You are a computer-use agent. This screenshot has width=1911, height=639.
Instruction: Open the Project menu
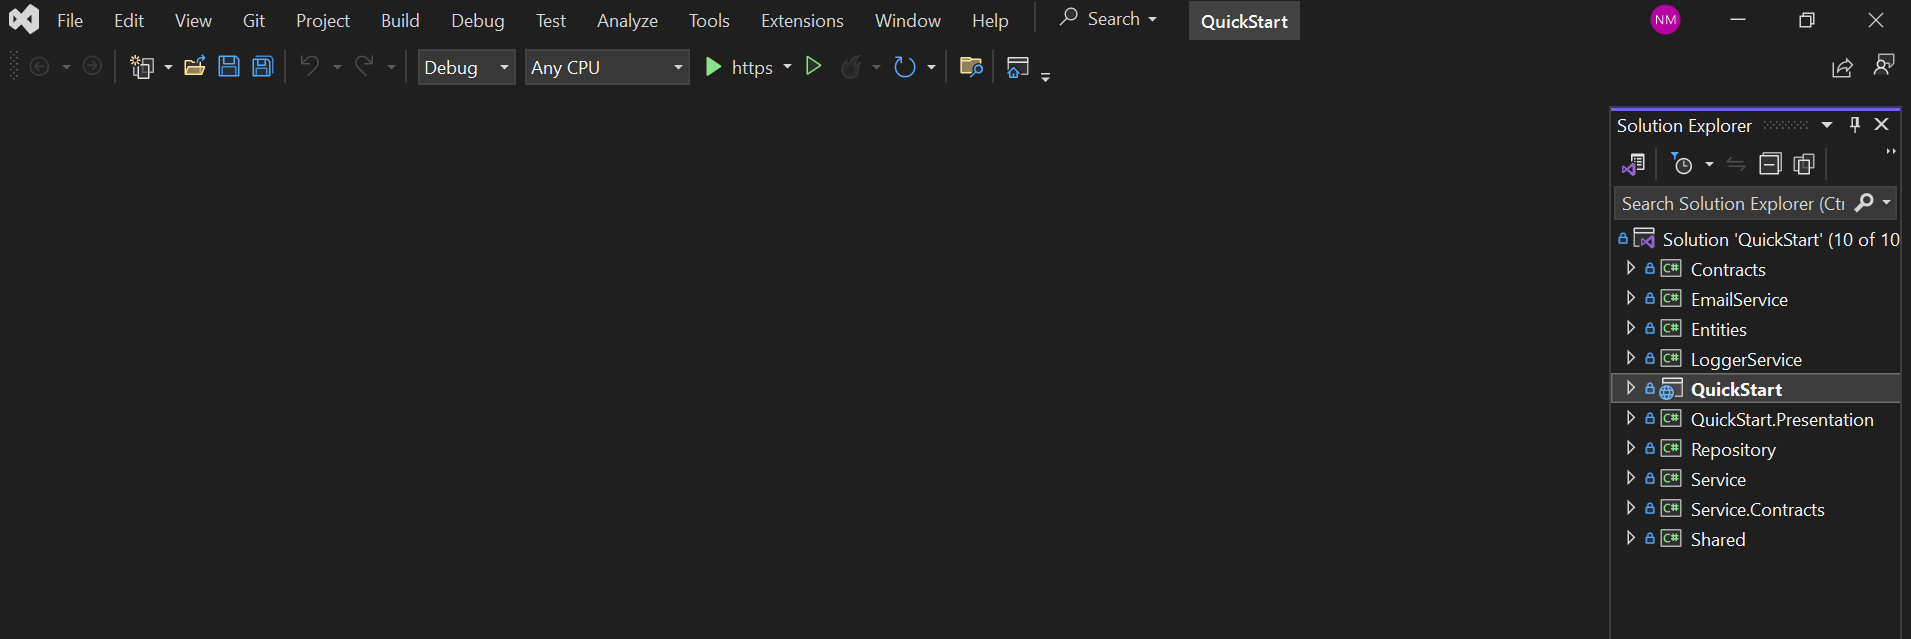coord(323,20)
